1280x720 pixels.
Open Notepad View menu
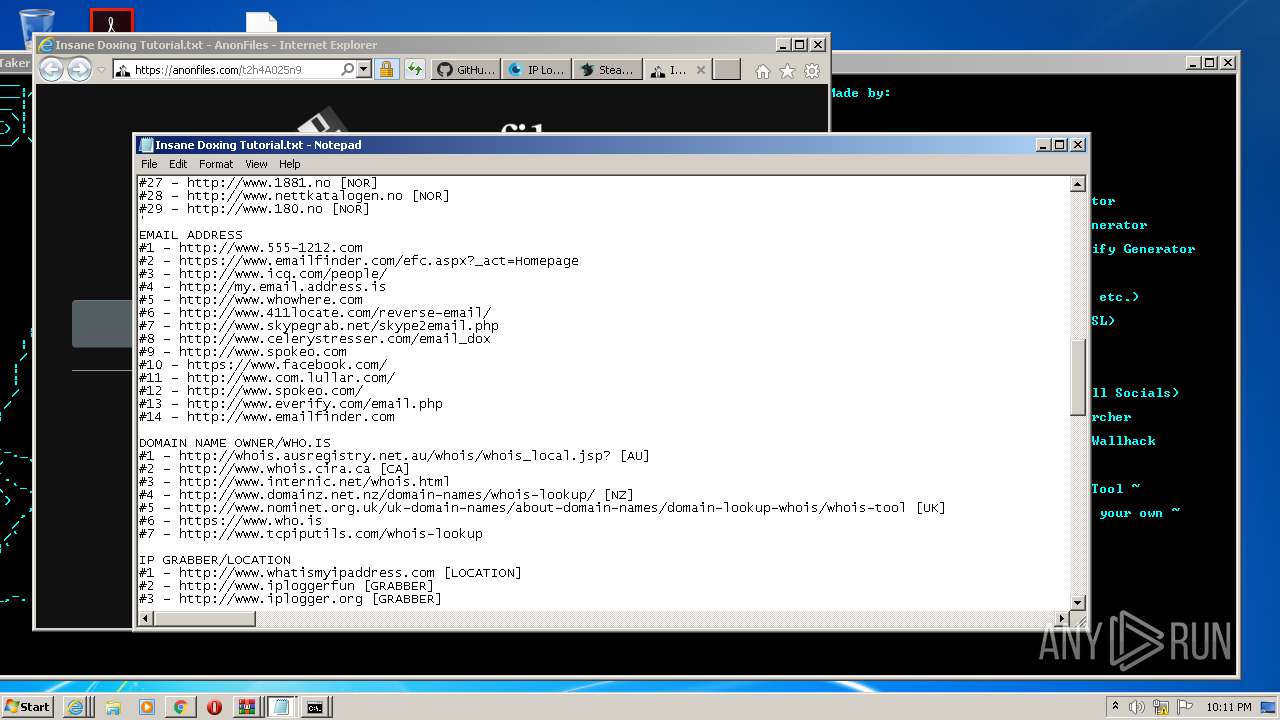[256, 164]
